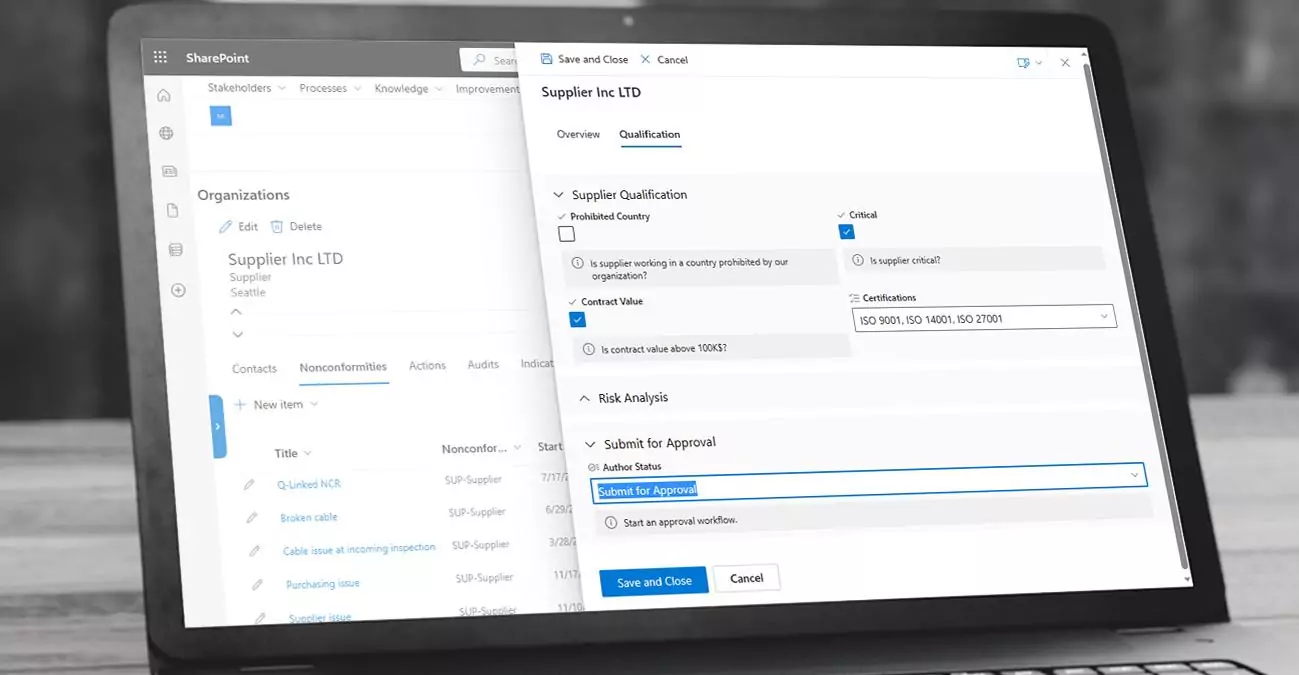Click the create plus icon in left rail
This screenshot has height=675, width=1299.
point(179,290)
